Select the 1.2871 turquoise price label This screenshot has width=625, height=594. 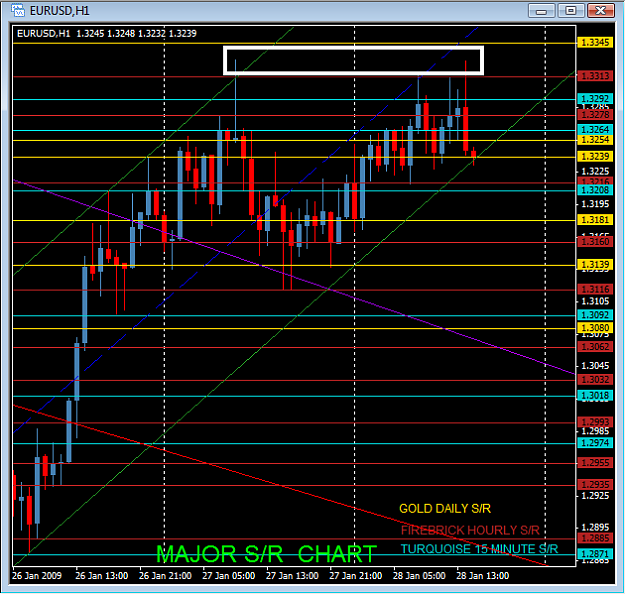coord(595,554)
